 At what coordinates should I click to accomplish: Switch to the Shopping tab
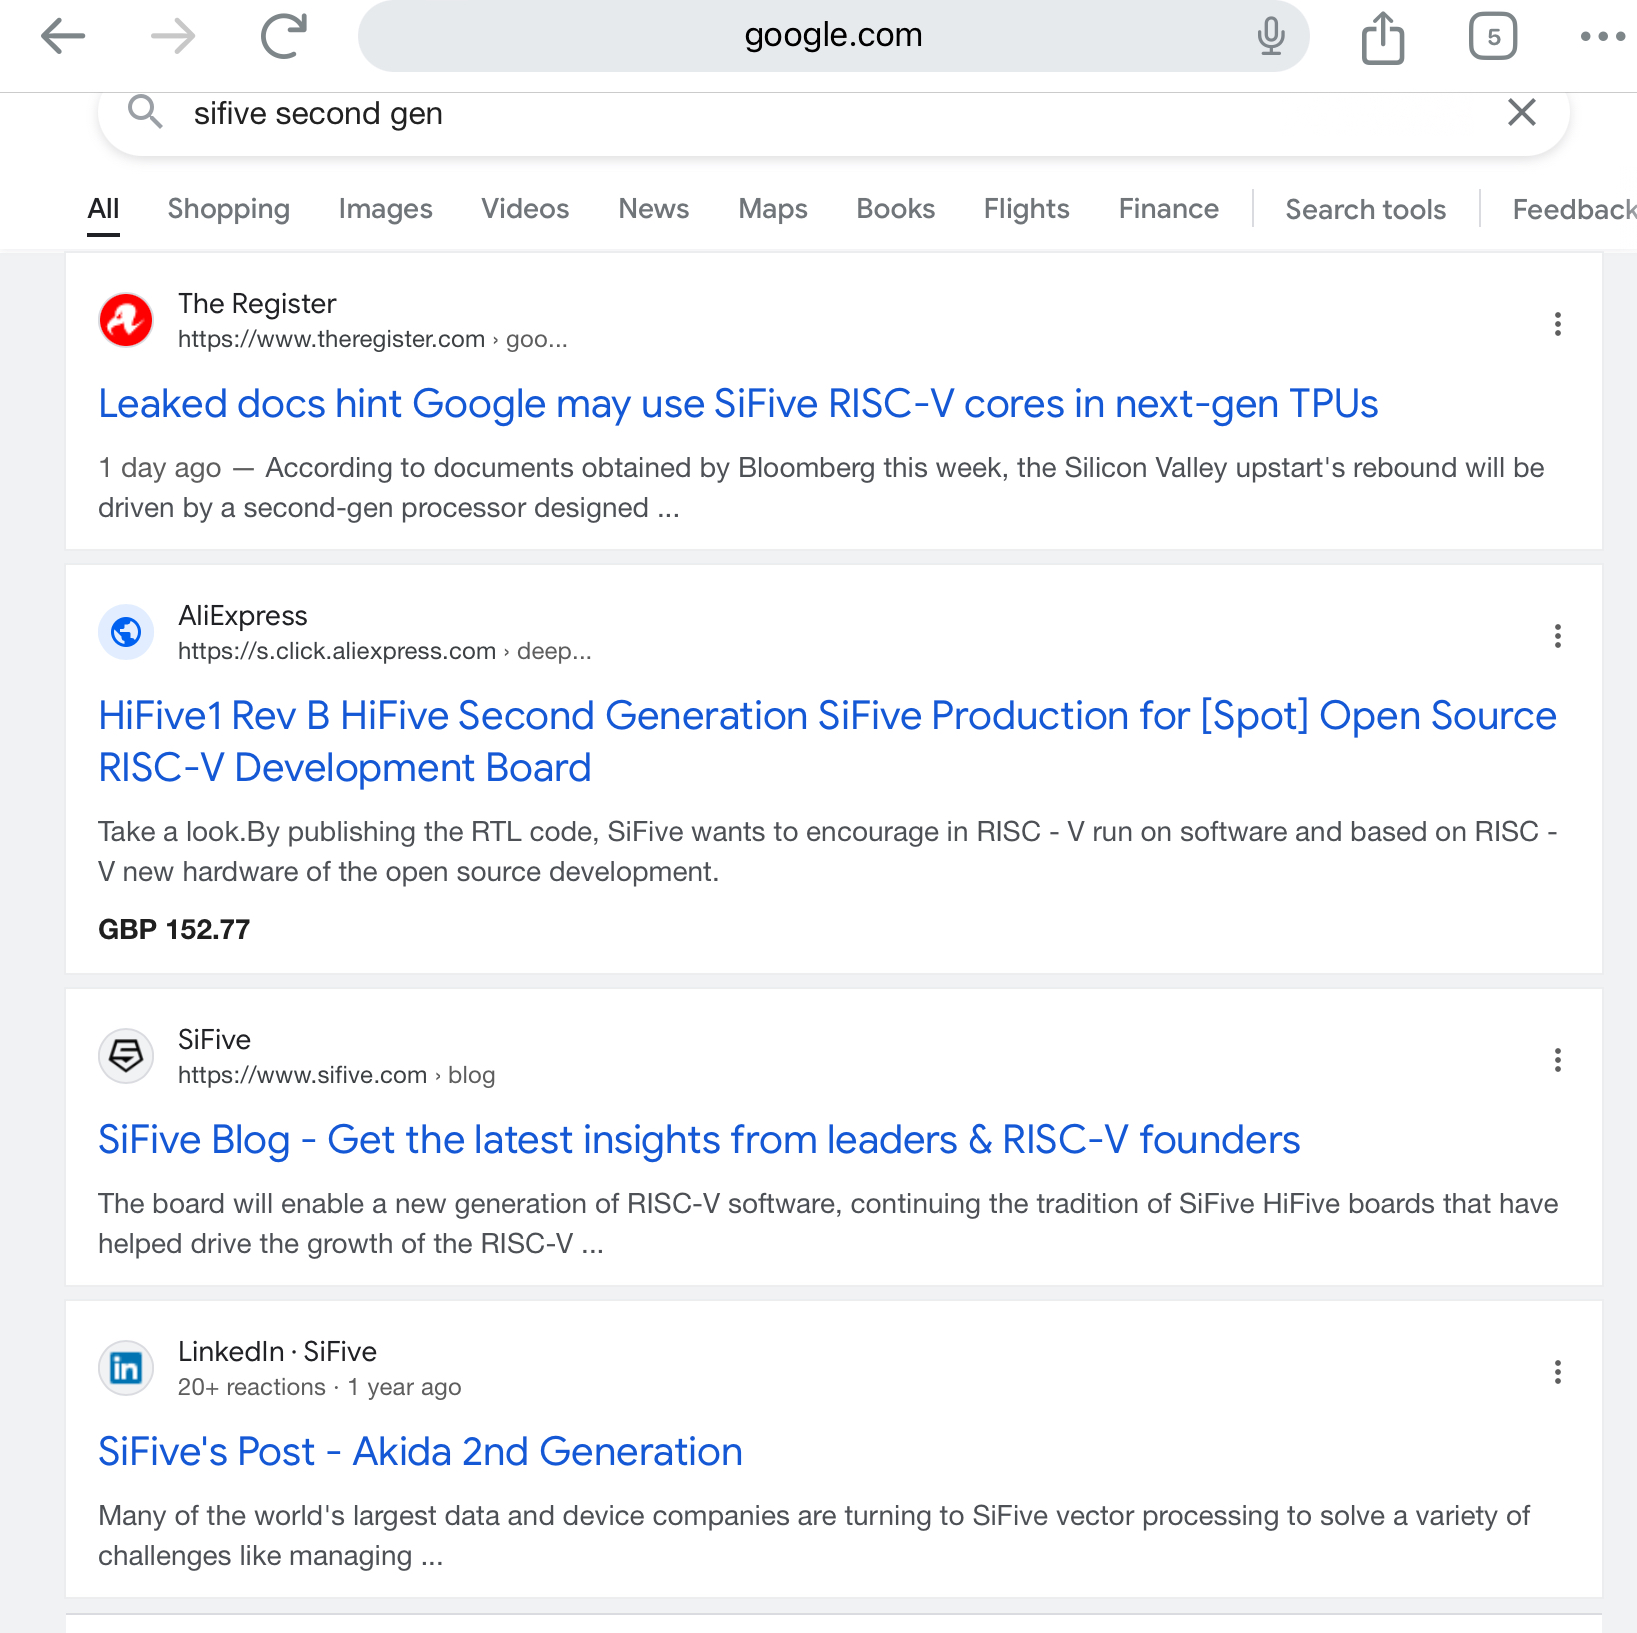pos(228,209)
